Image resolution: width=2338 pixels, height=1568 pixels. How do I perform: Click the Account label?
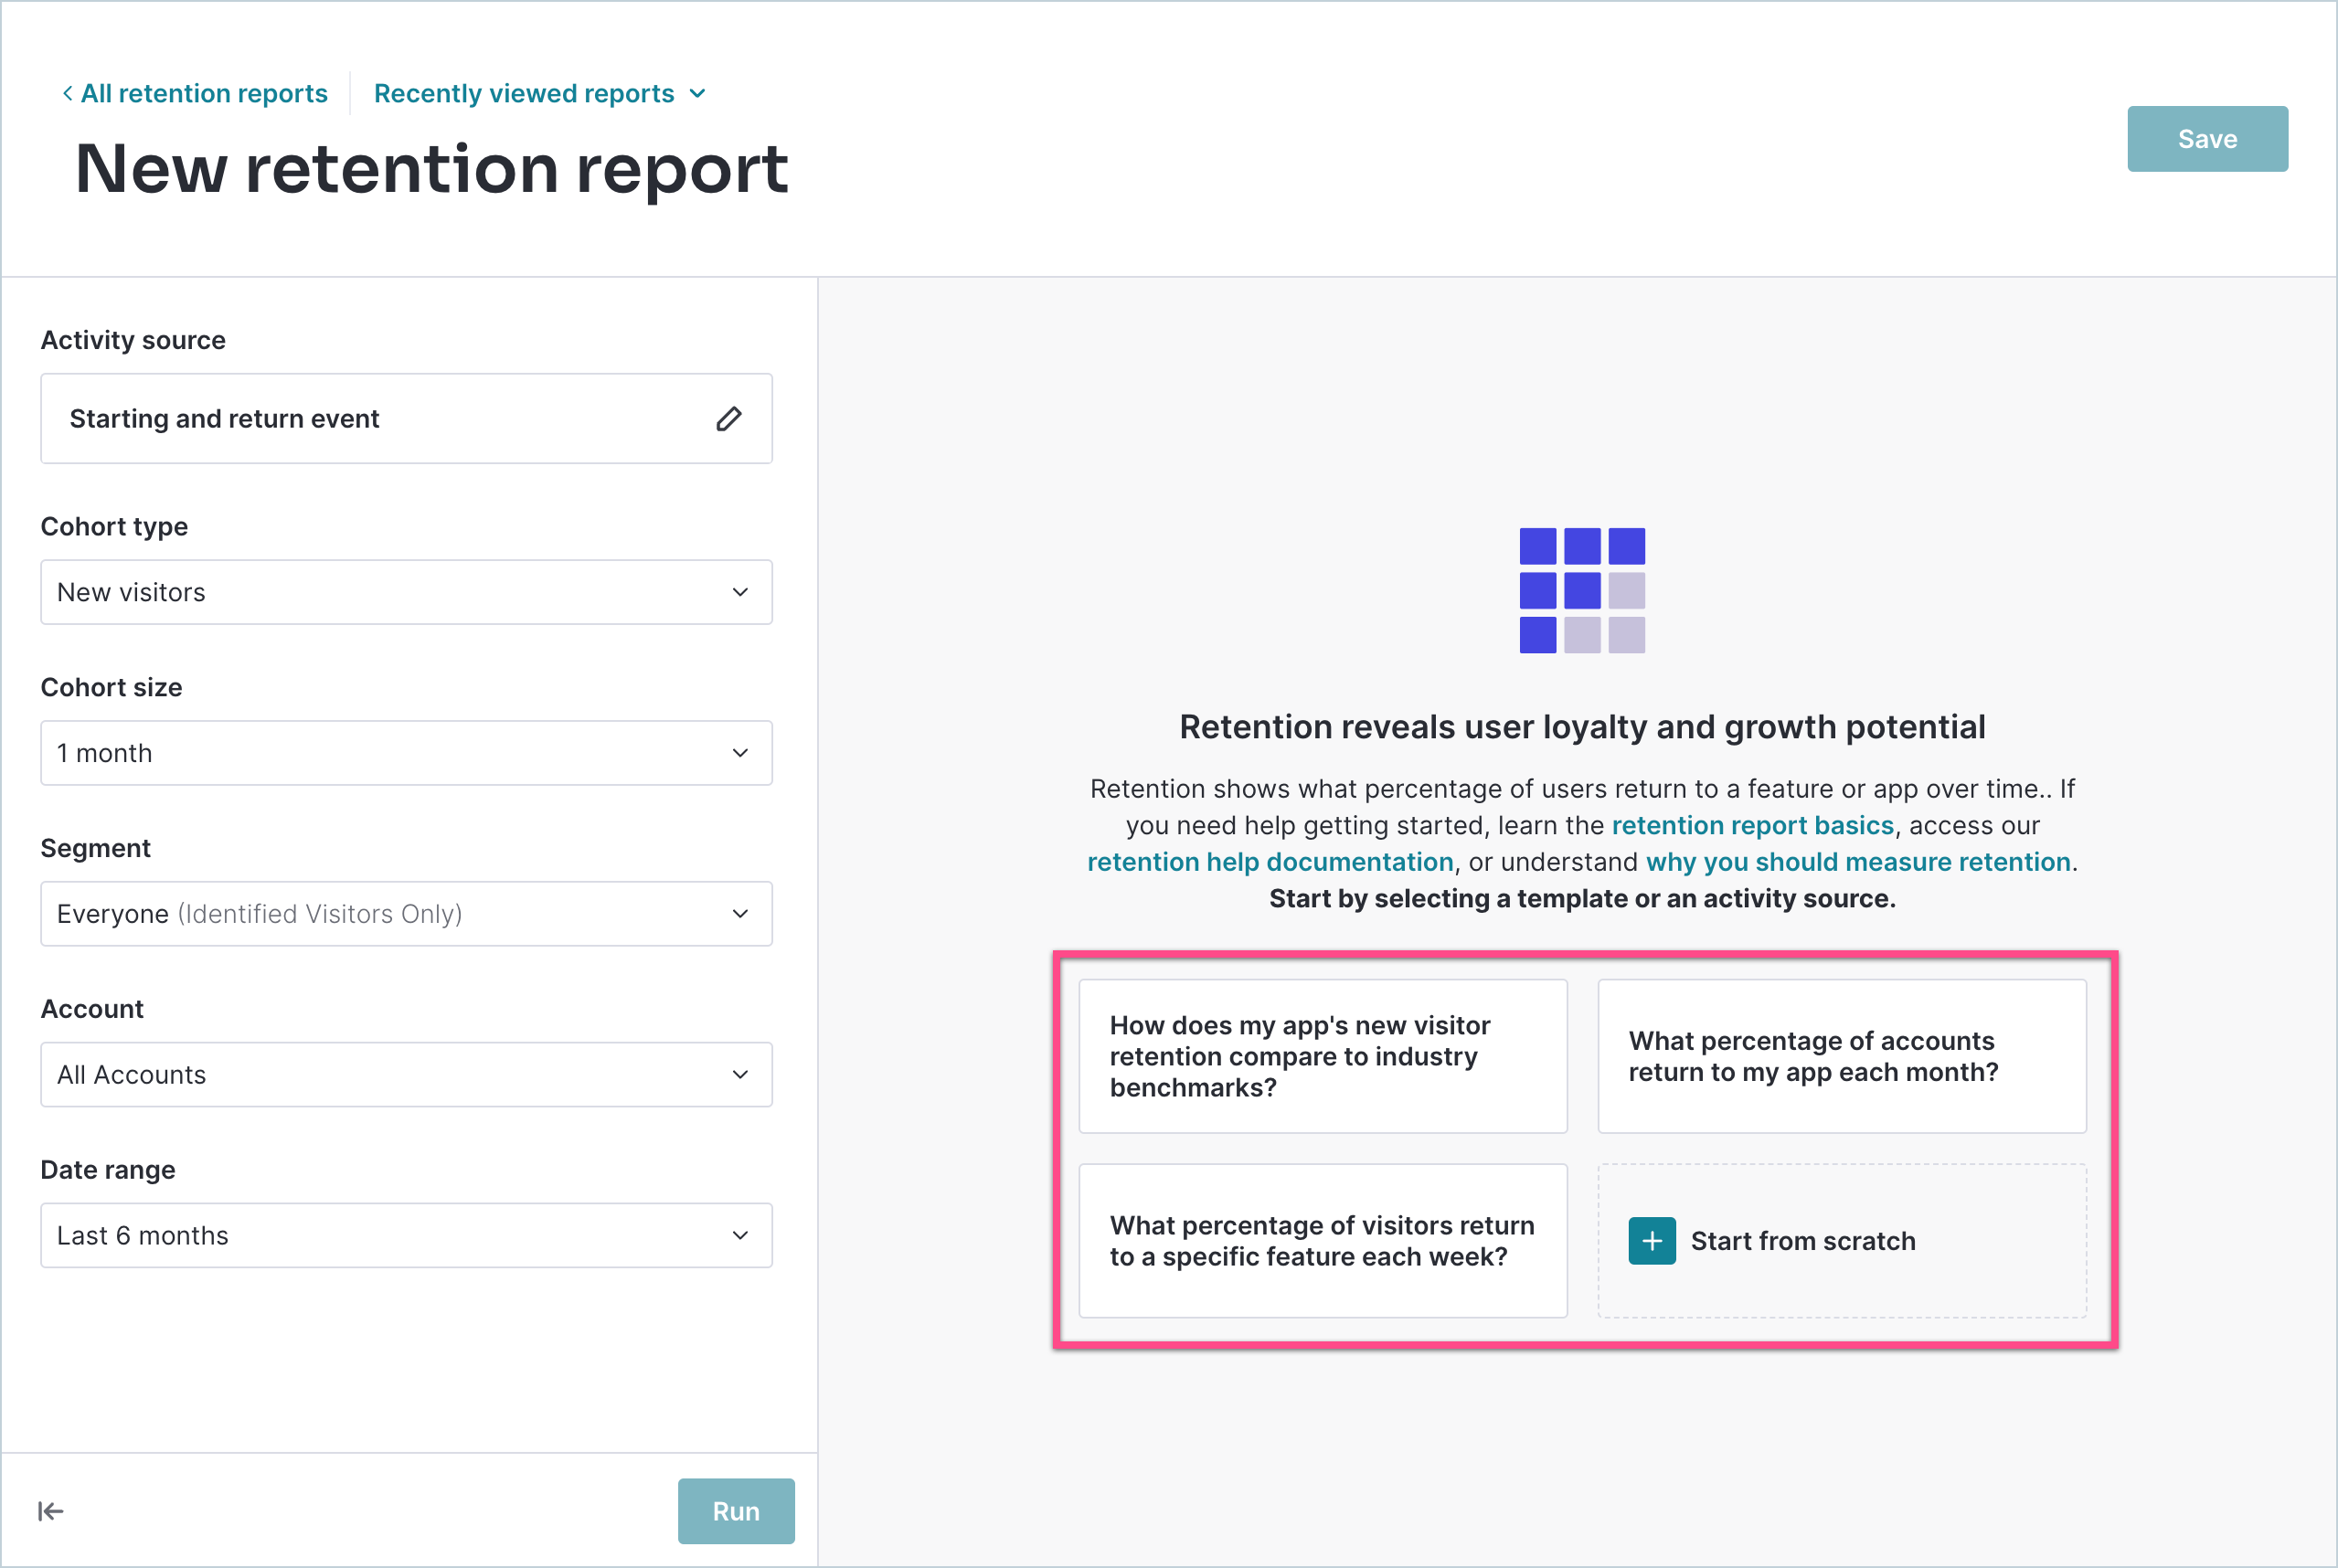coord(92,1009)
